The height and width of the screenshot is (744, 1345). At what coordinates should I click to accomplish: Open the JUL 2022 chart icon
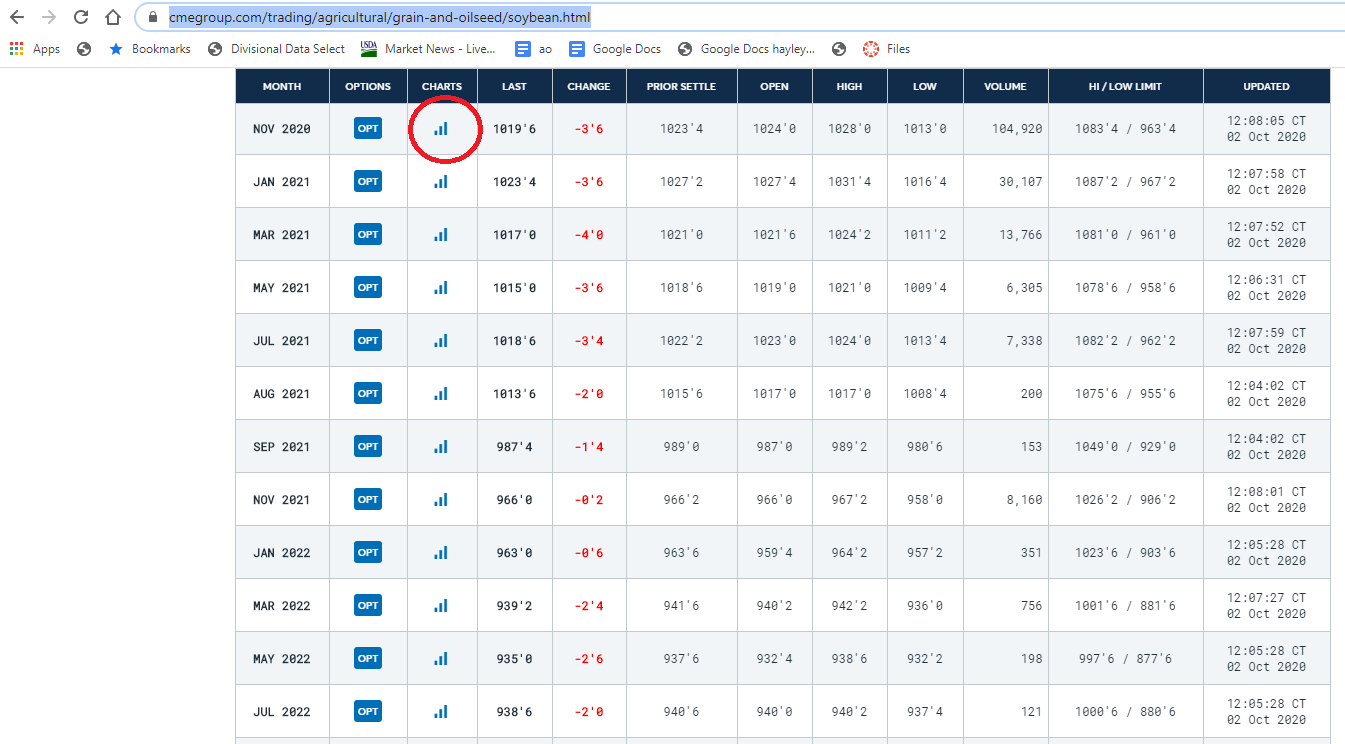[441, 712]
